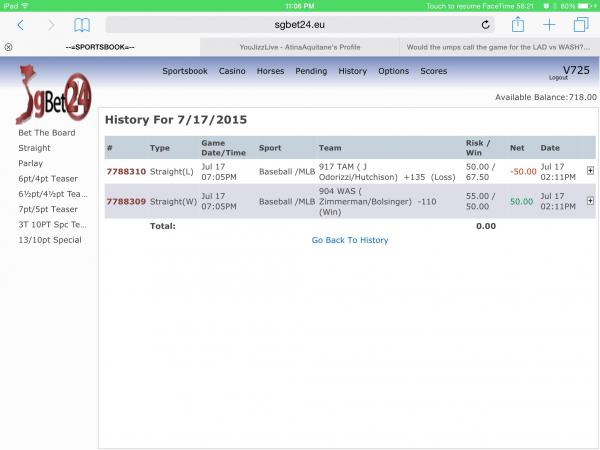Reload the page with the refresh icon

point(486,24)
